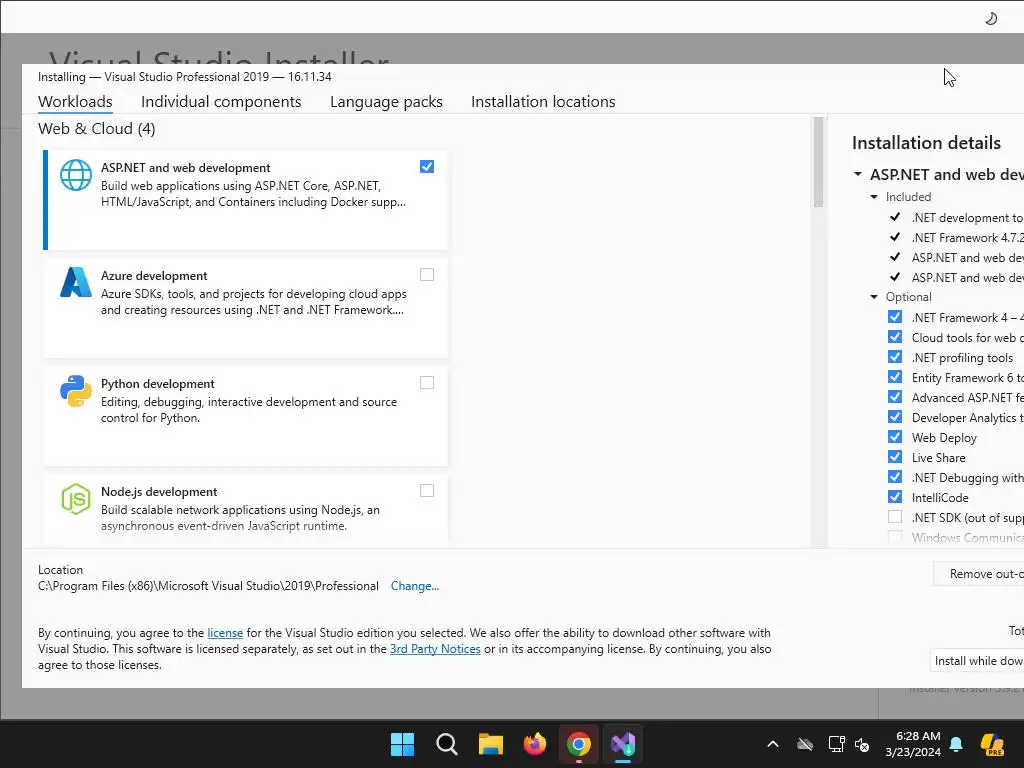Uncheck .NET profiling tools
1024x768 pixels.
click(895, 357)
